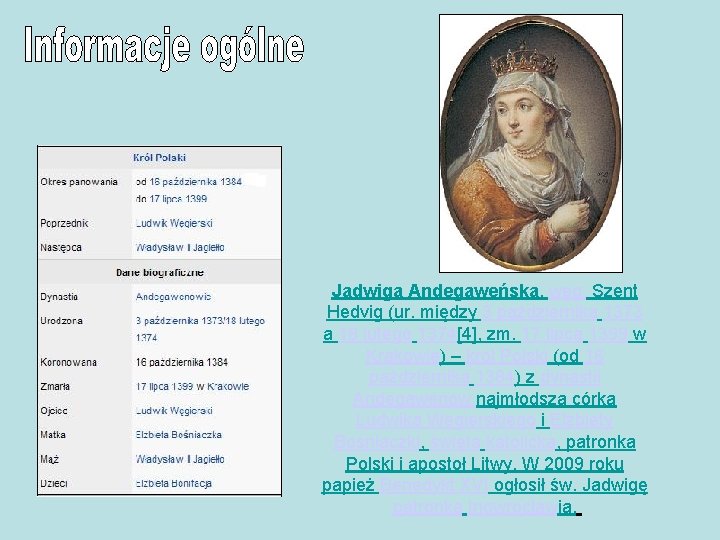Select the 'Dynastia' row label
Screen dimensions: 720x540
pos(59,297)
